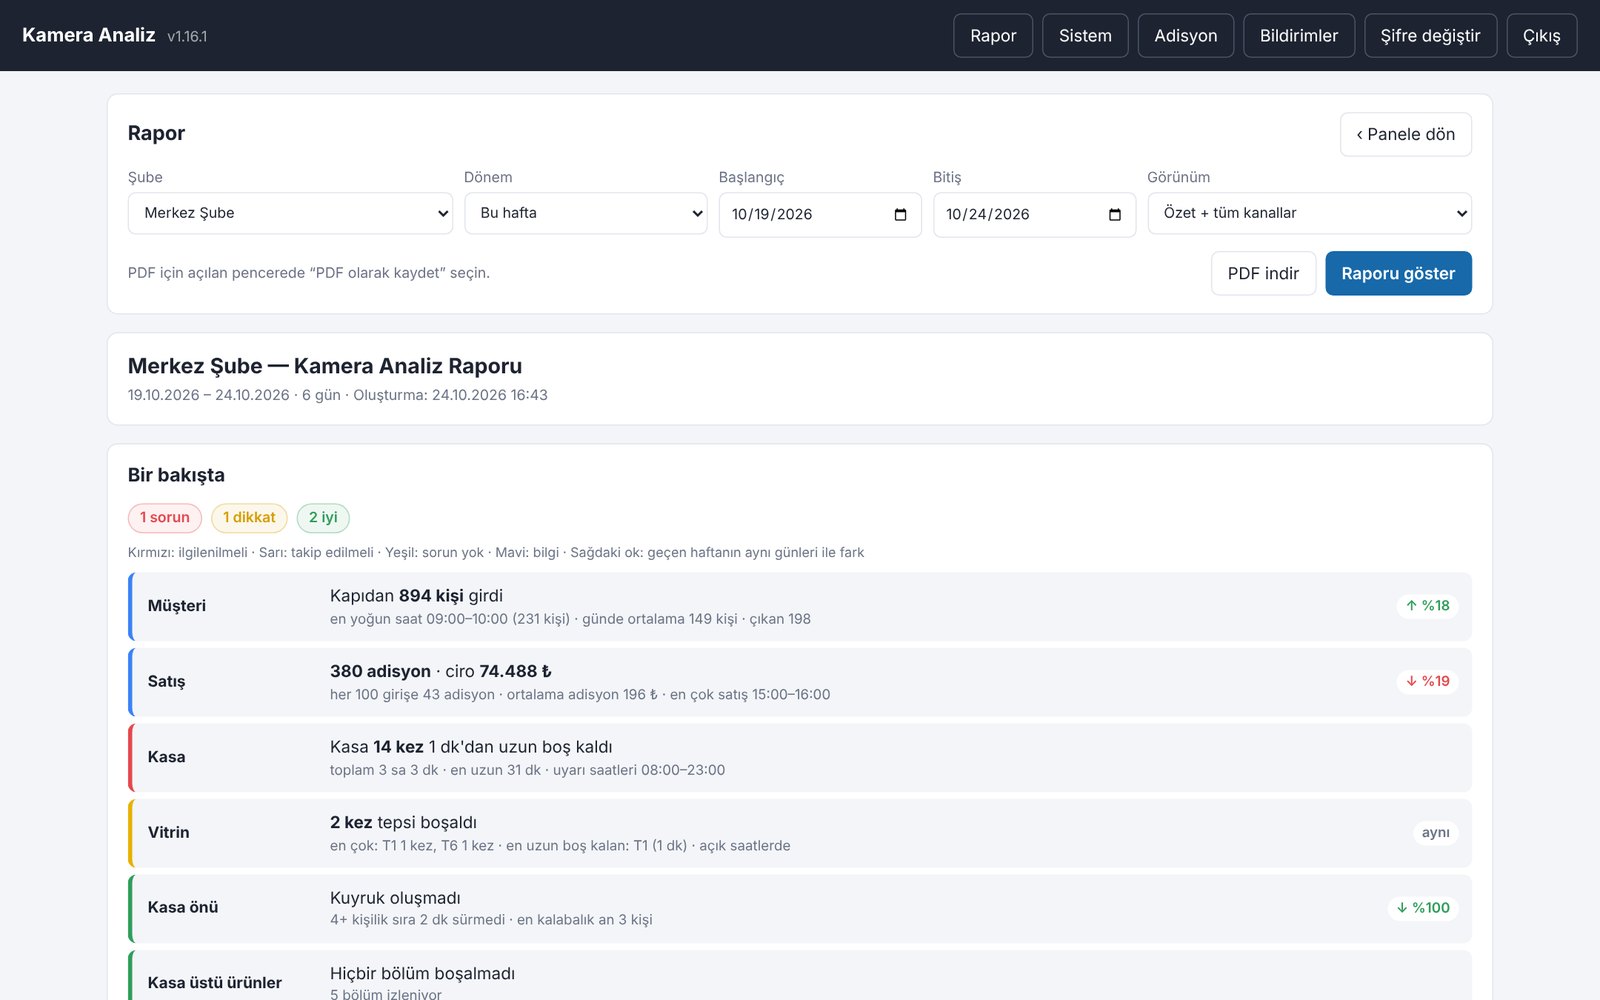1600x1000 pixels.
Task: Open Bildirimler from the top bar
Action: pyautogui.click(x=1299, y=36)
